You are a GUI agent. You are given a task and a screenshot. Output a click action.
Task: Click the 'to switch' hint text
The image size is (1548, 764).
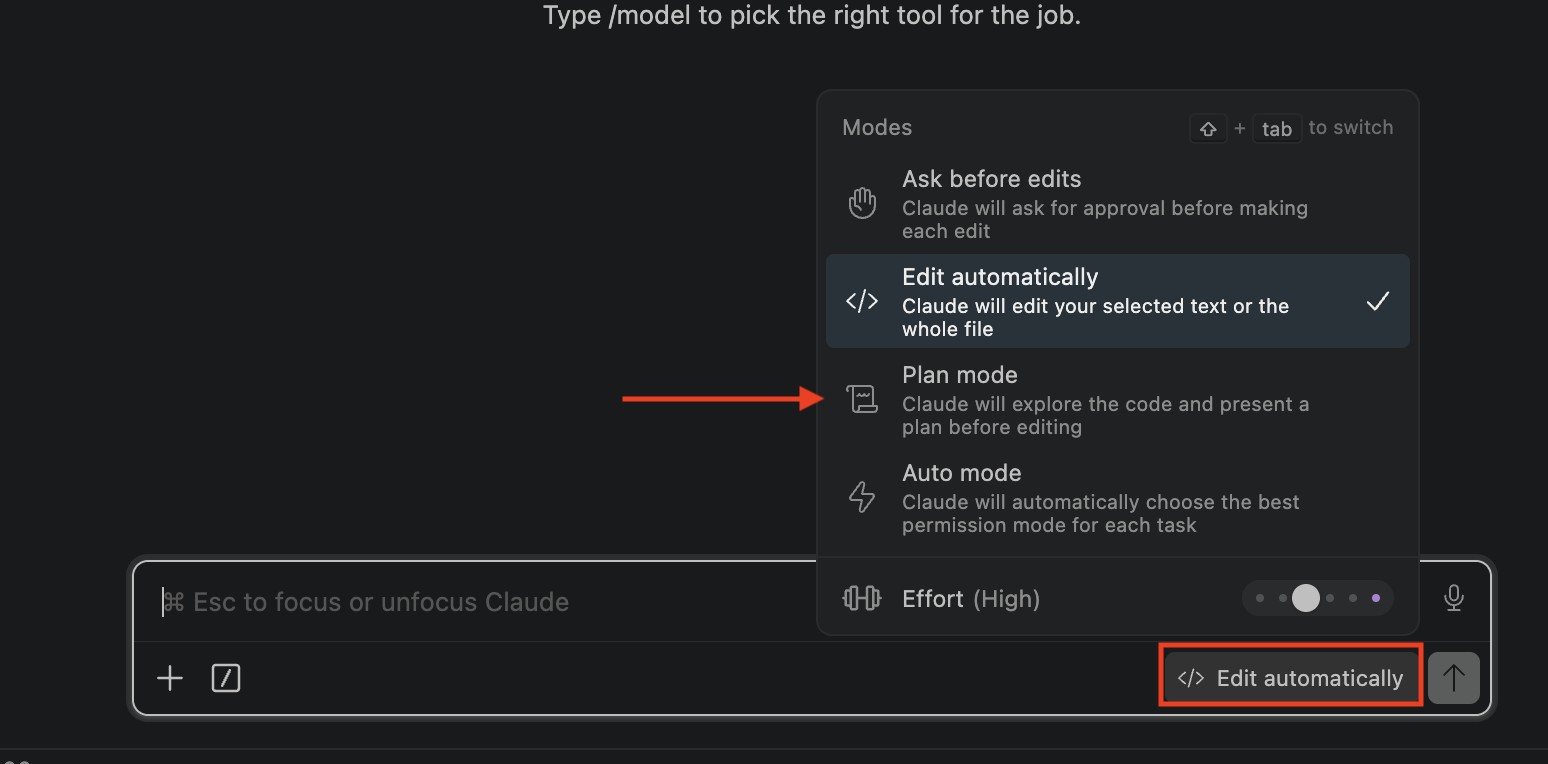coord(1351,128)
